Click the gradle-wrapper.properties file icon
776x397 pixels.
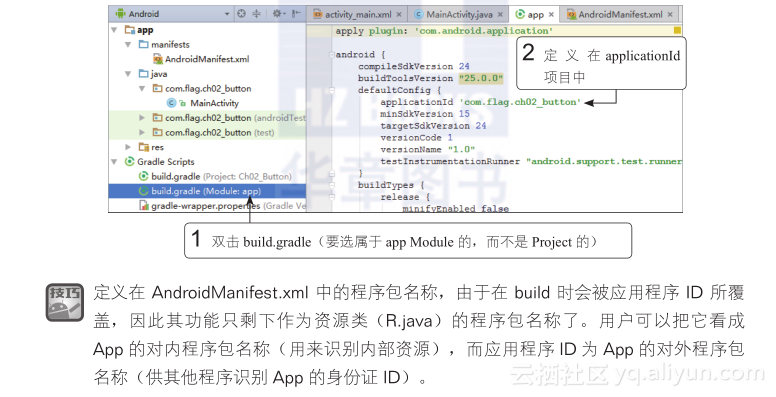pos(144,206)
